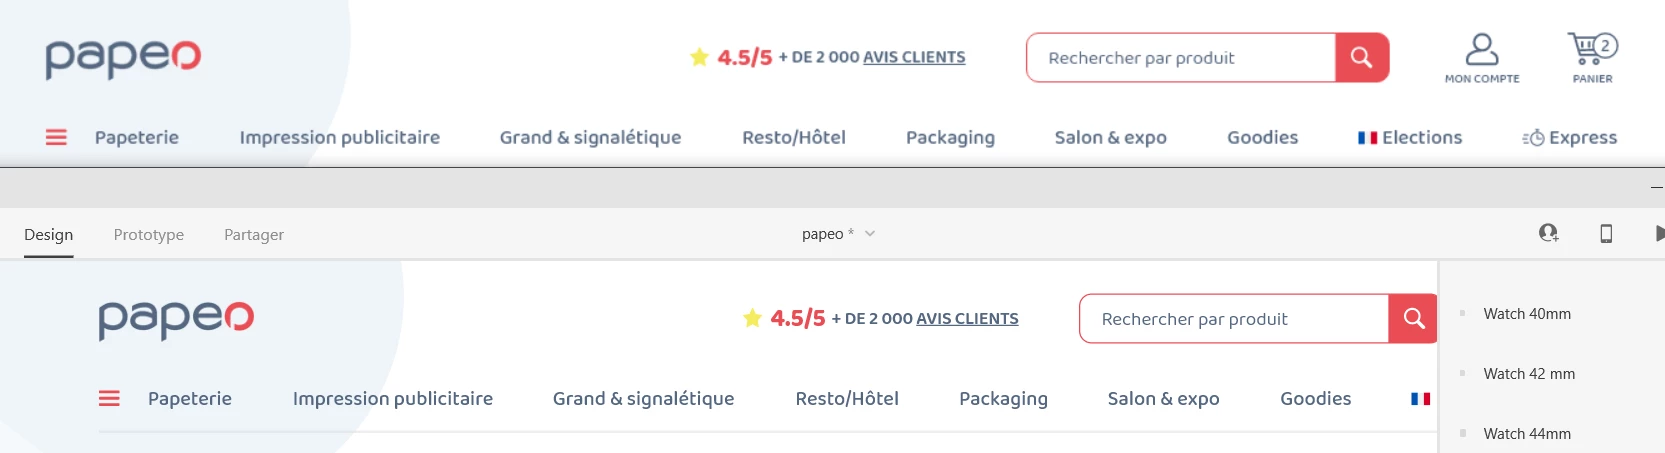The image size is (1665, 453).
Task: Click the French flag icon on the design canvas
Action: click(1420, 399)
